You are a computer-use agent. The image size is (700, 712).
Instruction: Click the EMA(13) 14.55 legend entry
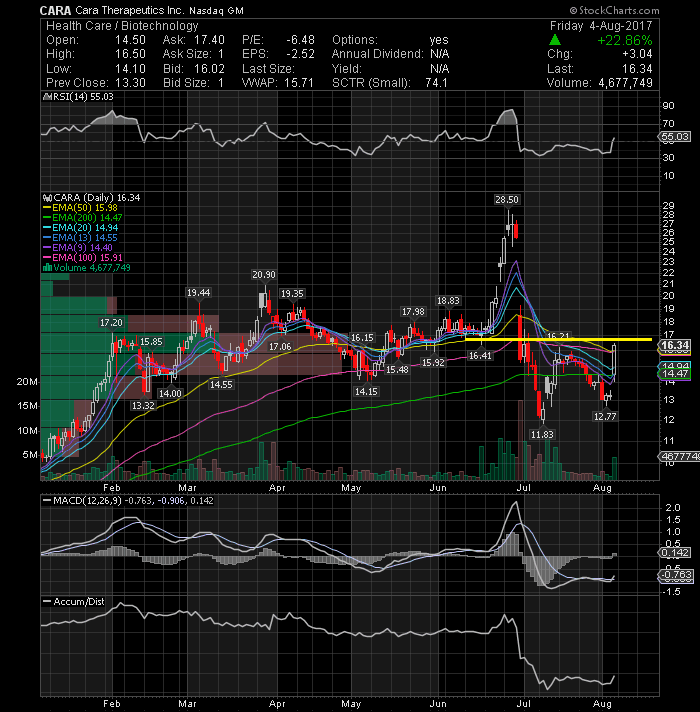pos(80,237)
